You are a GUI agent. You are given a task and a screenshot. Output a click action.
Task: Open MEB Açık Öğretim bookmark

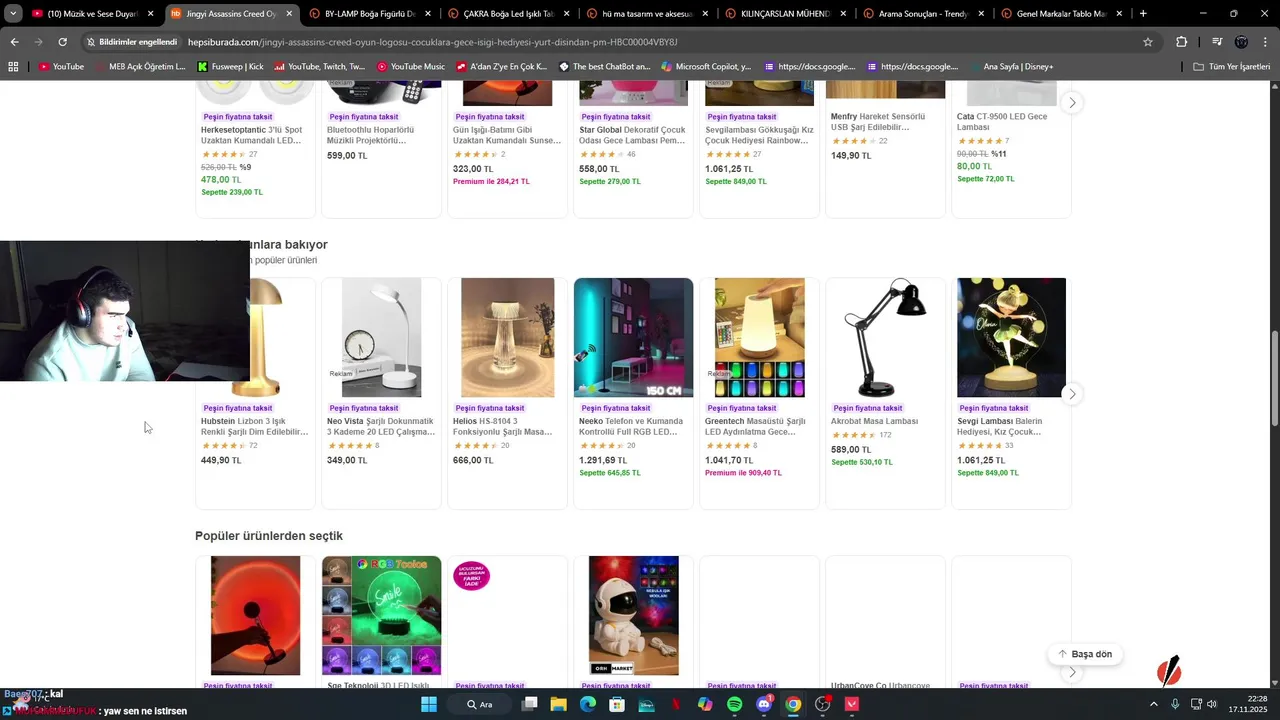click(140, 66)
